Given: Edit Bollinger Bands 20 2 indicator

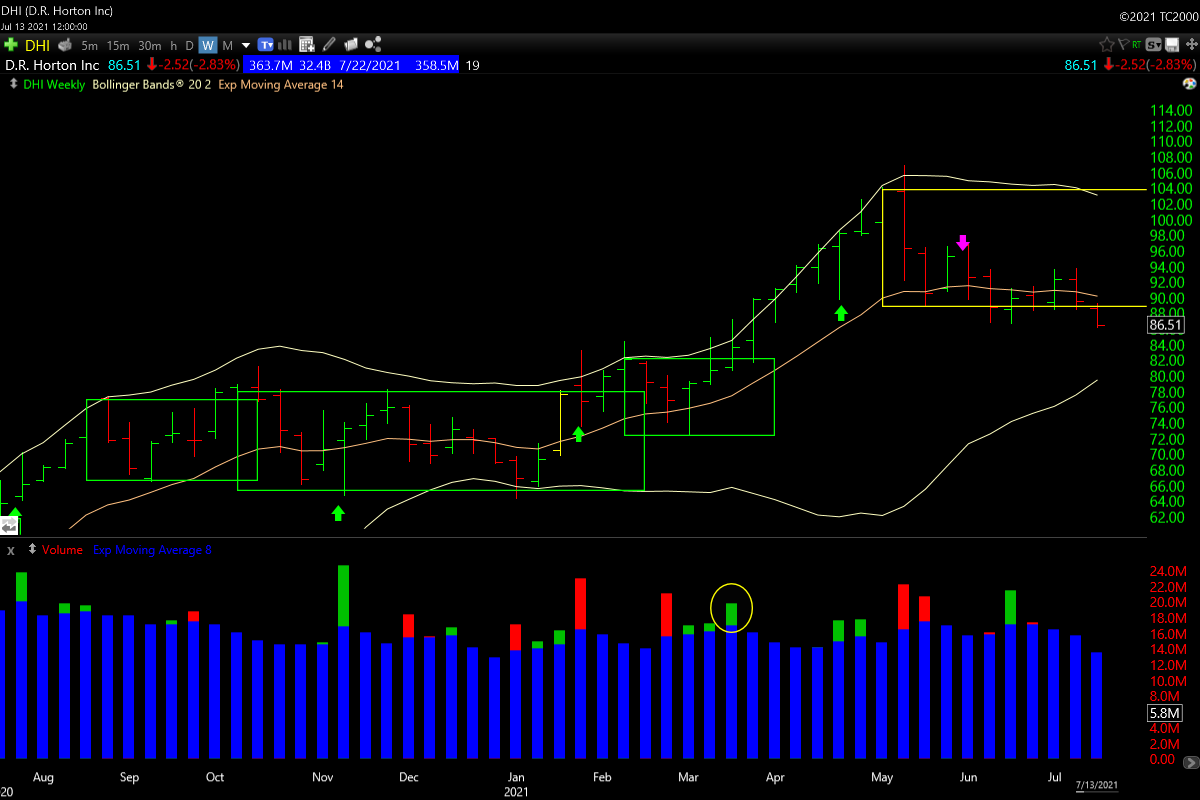Looking at the screenshot, I should point(151,85).
